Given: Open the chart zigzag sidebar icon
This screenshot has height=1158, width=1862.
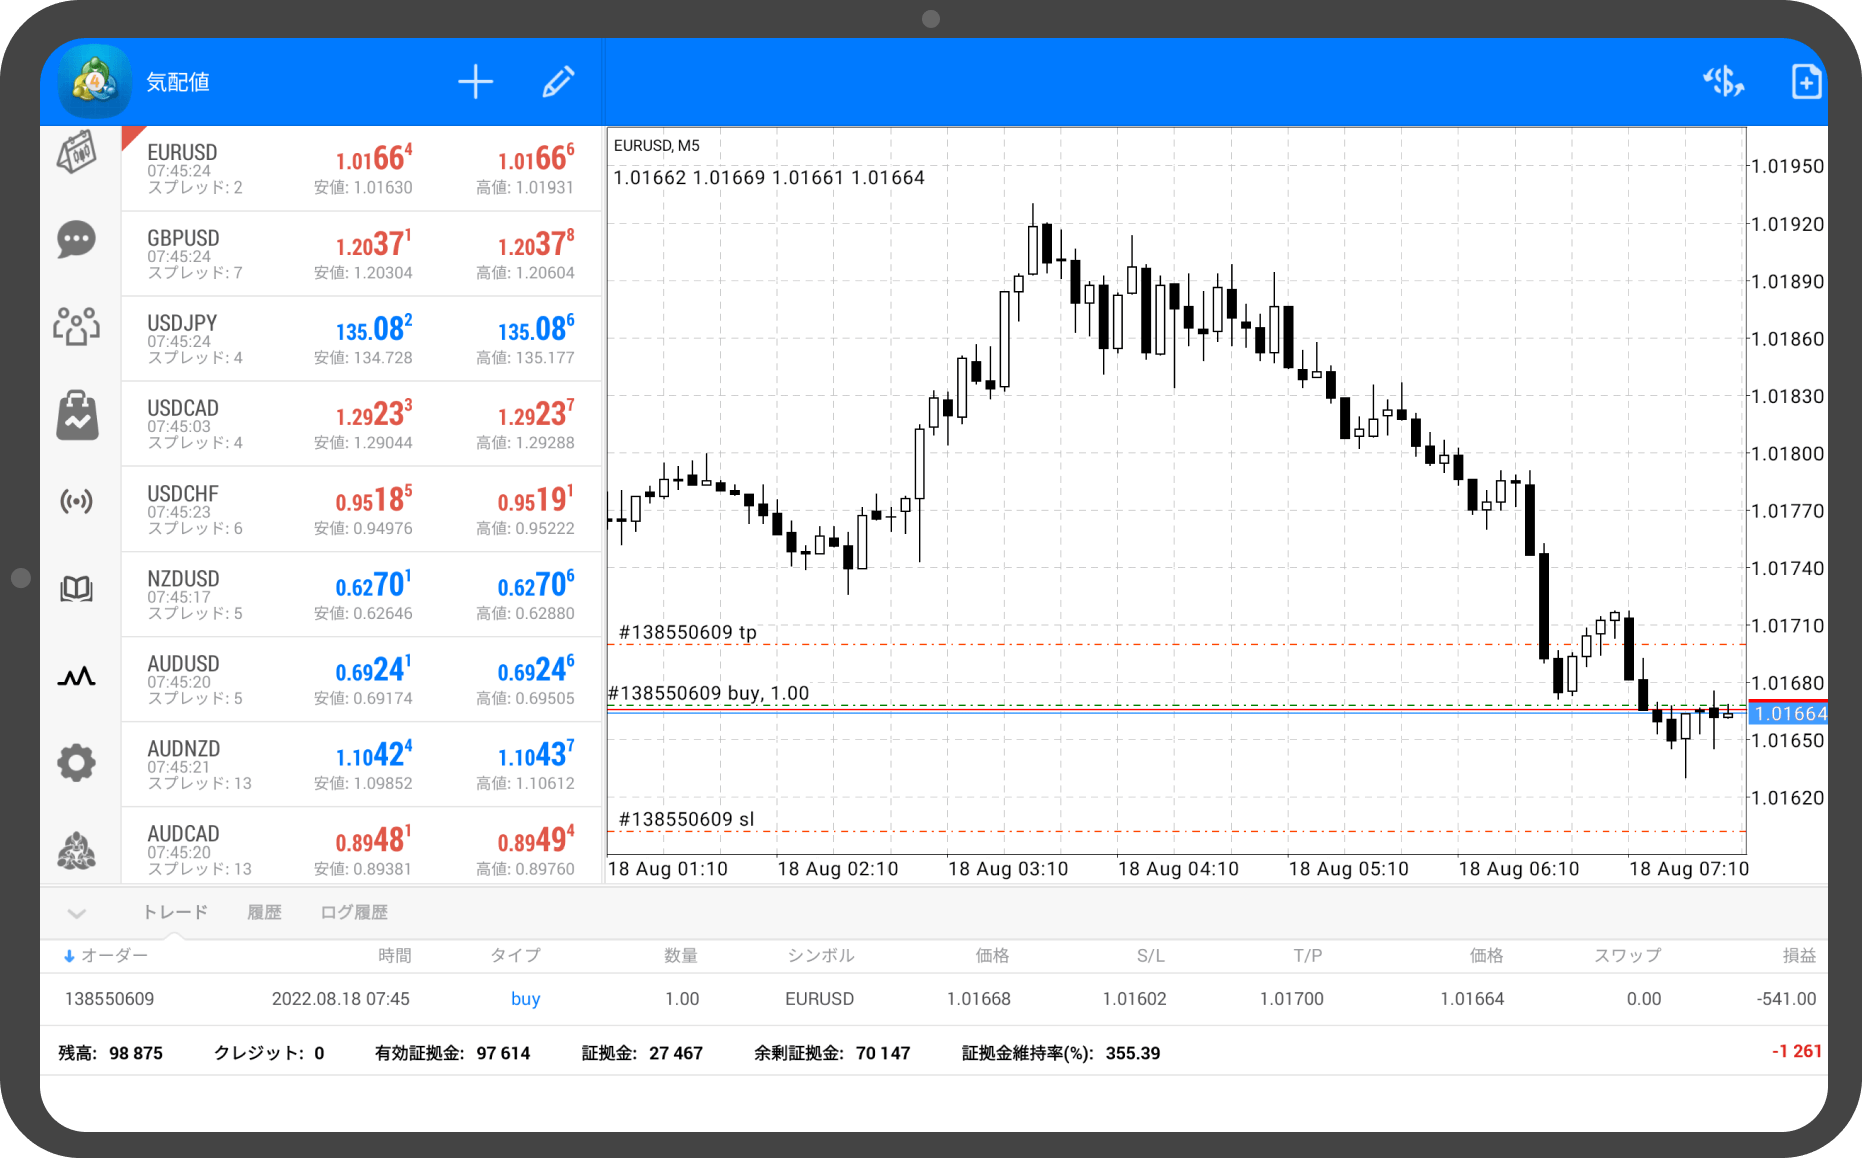Looking at the screenshot, I should pyautogui.click(x=76, y=677).
